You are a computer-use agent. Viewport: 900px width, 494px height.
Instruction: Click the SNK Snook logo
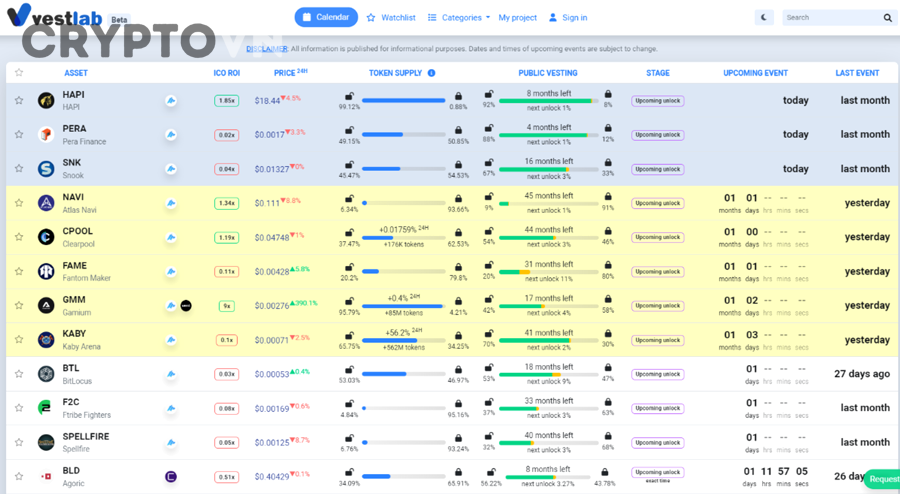tap(46, 169)
